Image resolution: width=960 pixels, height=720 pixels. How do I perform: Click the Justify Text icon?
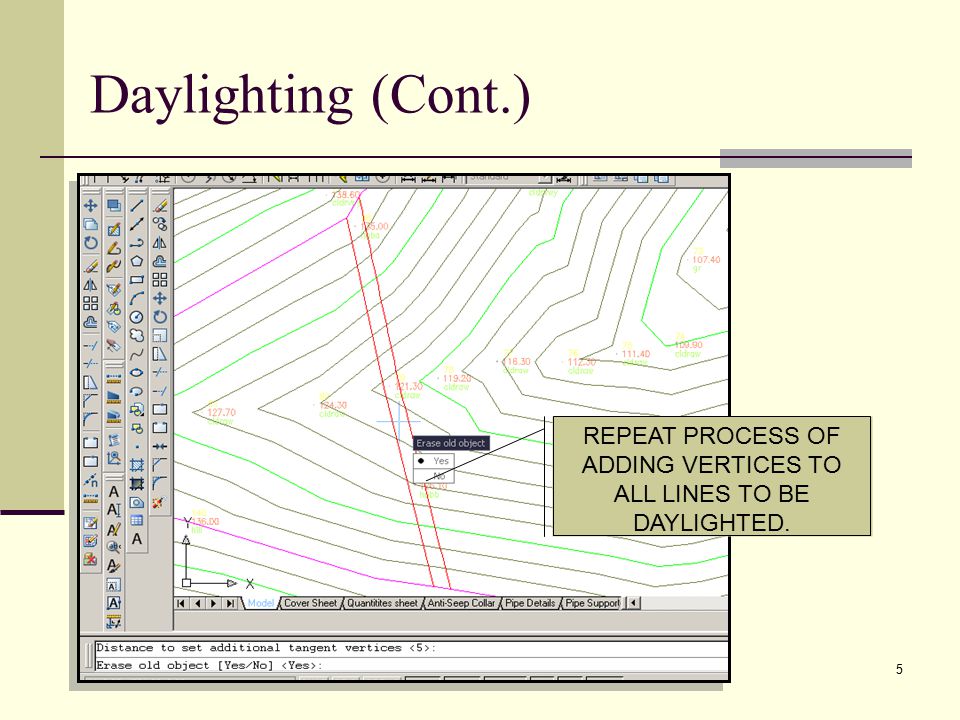pos(113,603)
